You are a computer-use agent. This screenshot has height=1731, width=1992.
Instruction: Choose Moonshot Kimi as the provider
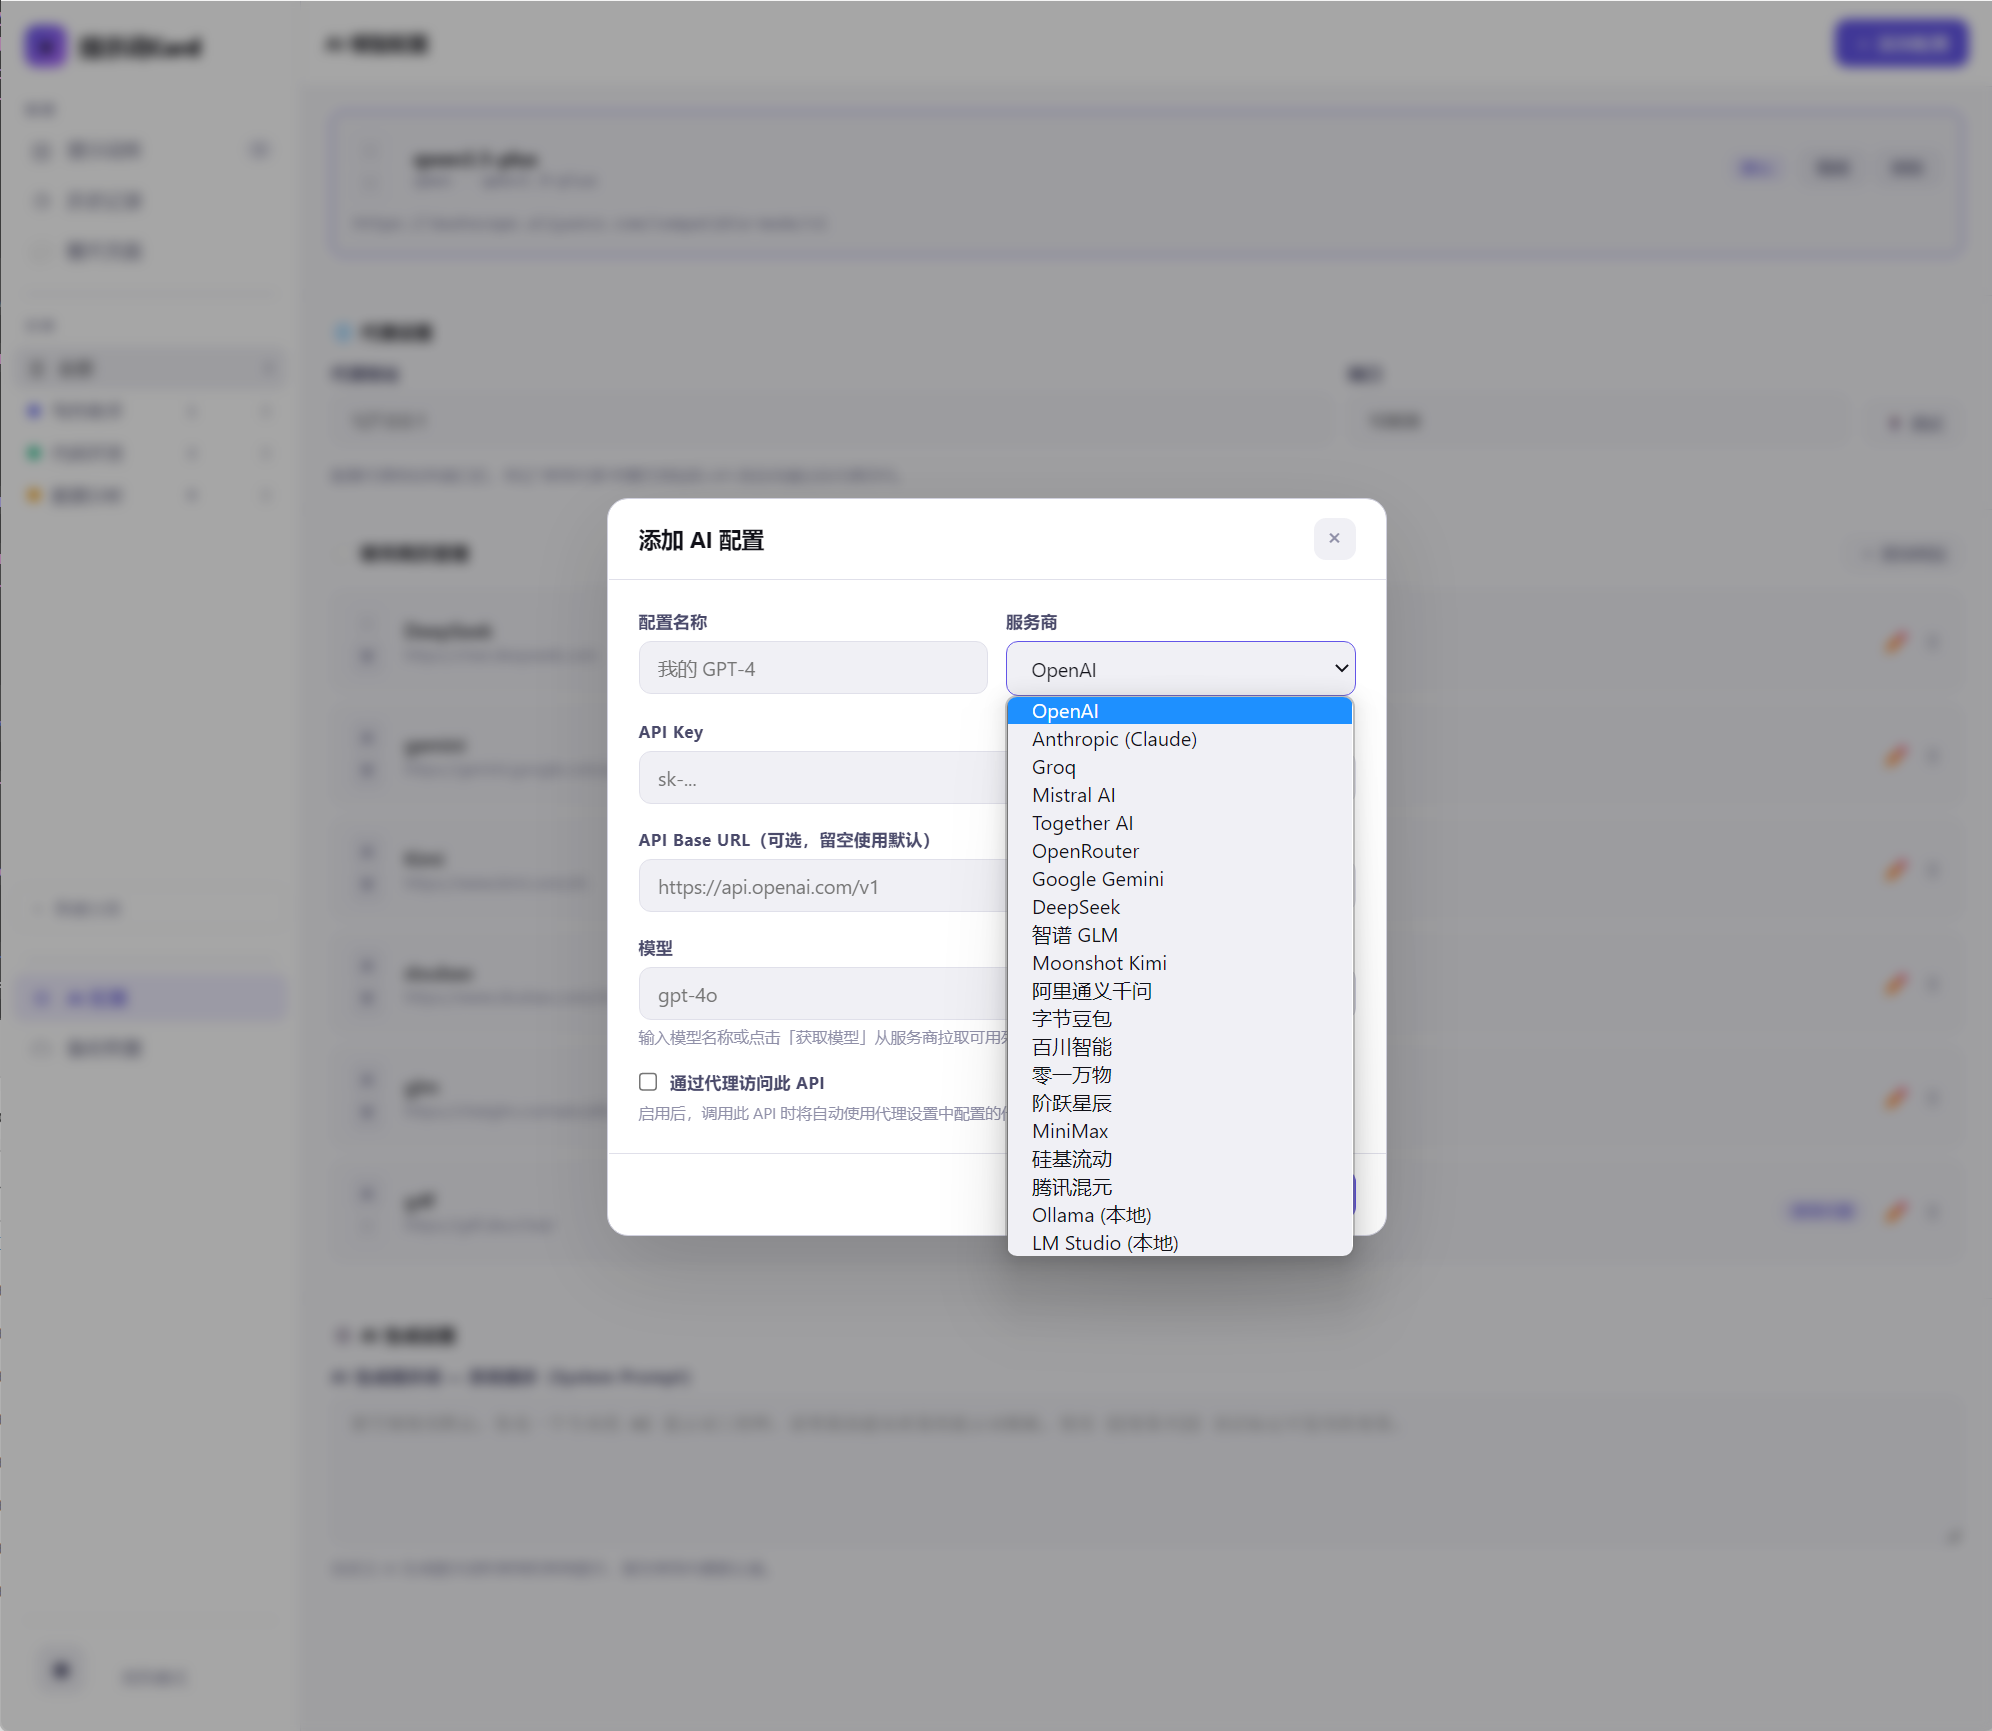tap(1180, 963)
